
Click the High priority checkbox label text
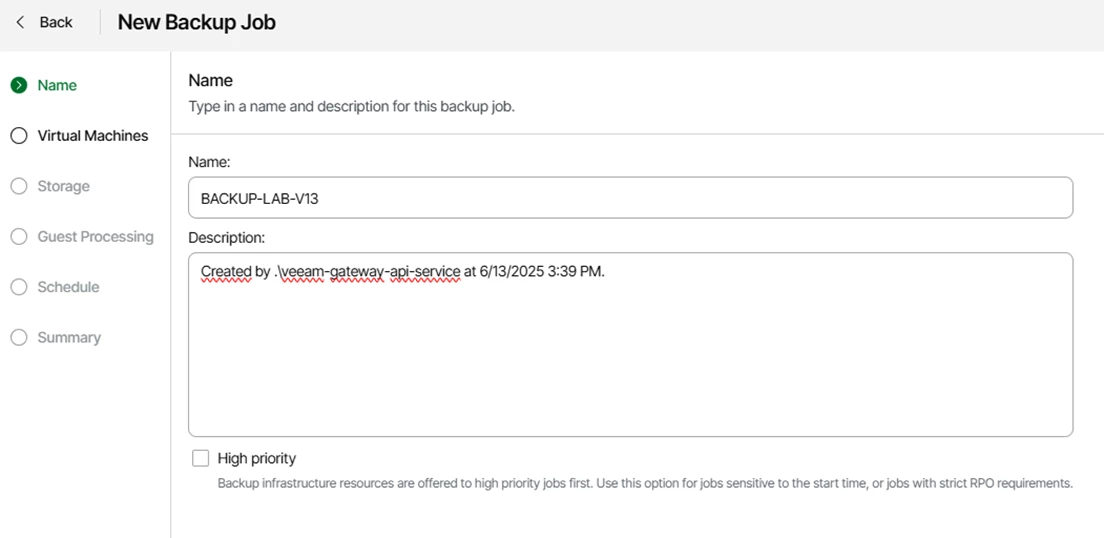coord(257,458)
